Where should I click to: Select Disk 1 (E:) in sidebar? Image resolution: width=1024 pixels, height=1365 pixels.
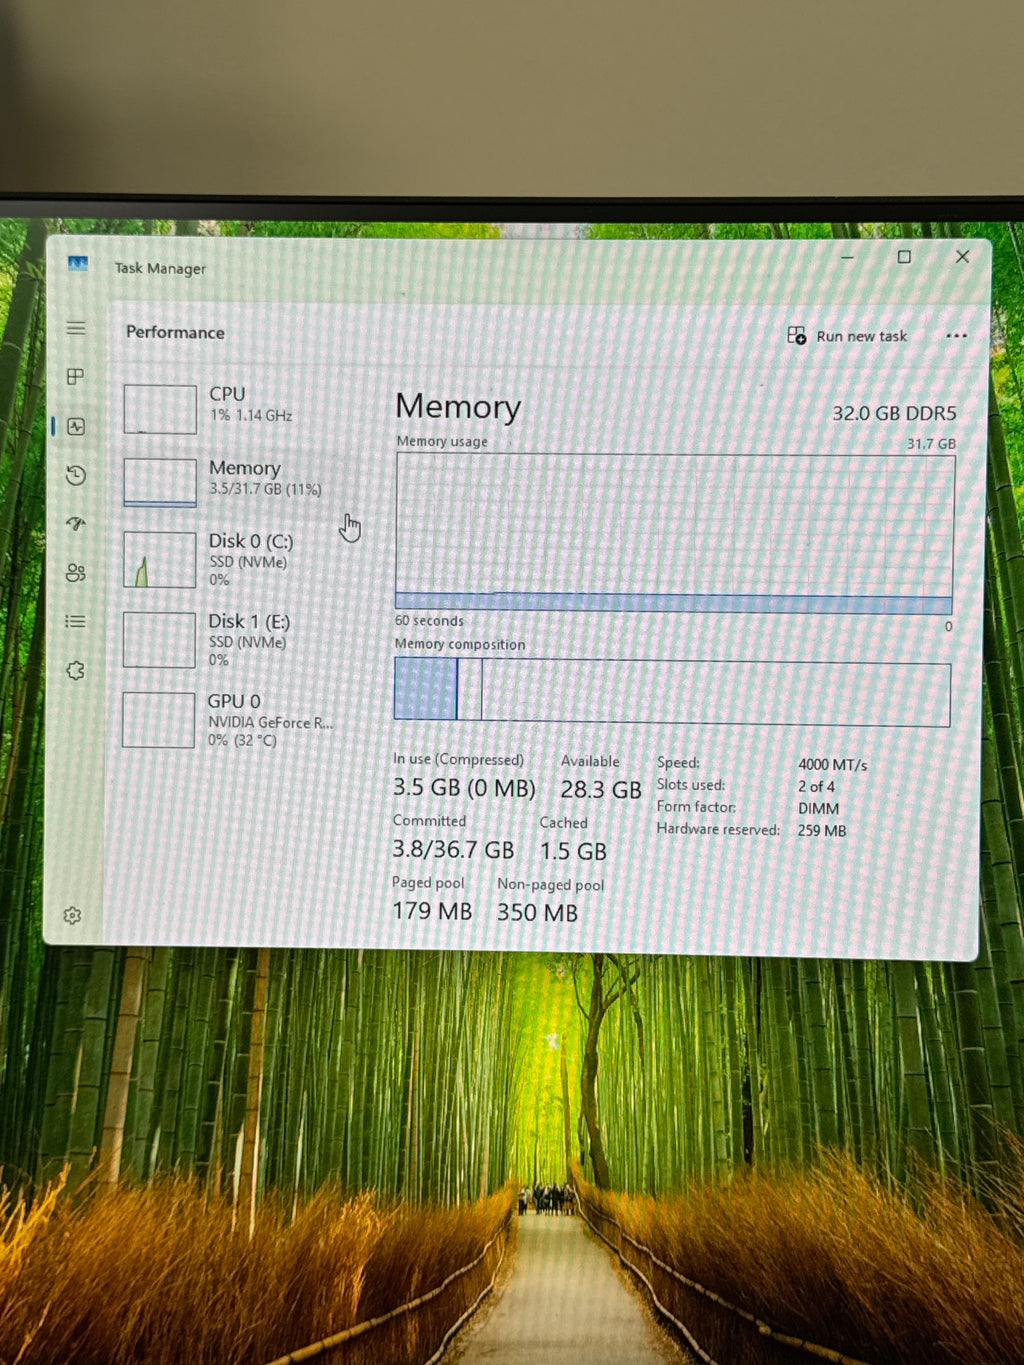(236, 639)
